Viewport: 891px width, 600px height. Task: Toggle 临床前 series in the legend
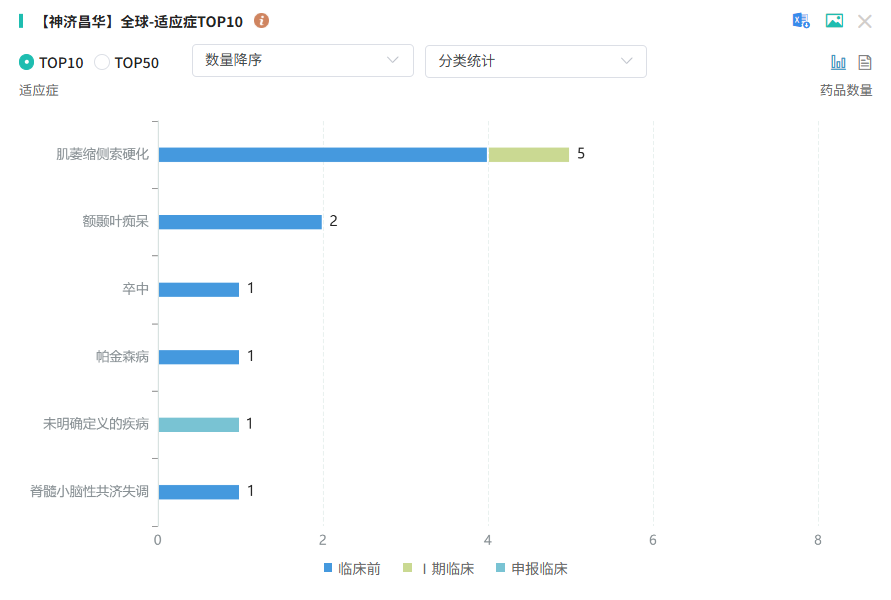[352, 569]
